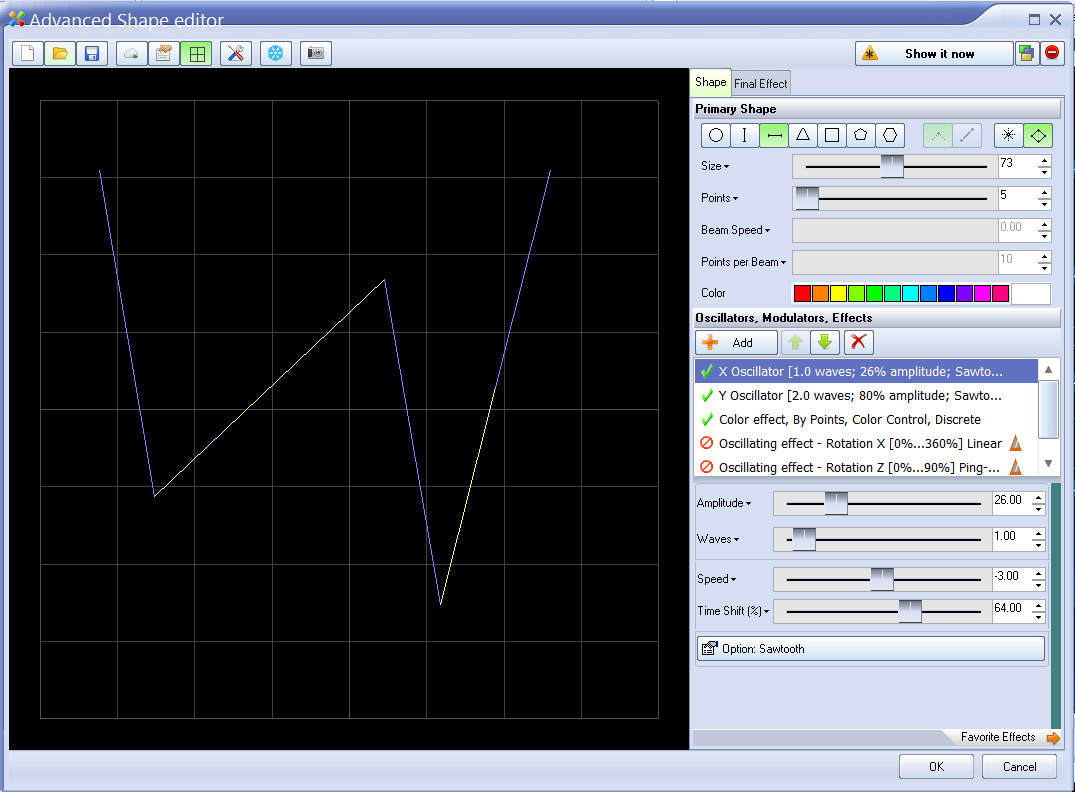The image size is (1075, 792).
Task: Disable the Y Oscillator effect checkmark
Action: pos(708,395)
